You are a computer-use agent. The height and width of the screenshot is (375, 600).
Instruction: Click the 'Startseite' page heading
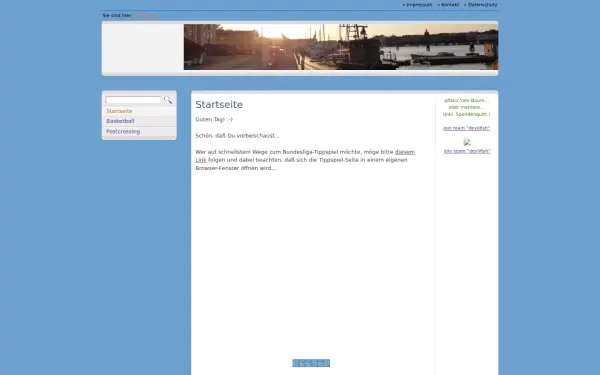click(219, 104)
